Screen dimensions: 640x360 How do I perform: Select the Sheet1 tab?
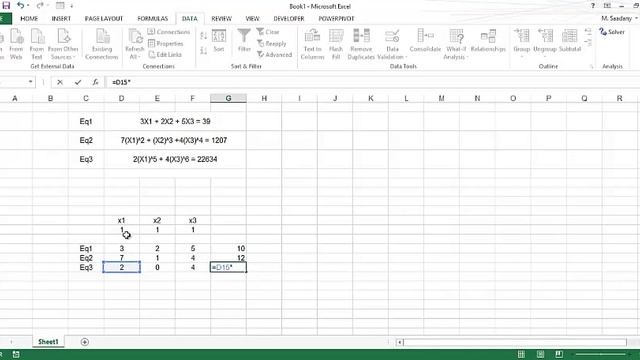tap(48, 342)
